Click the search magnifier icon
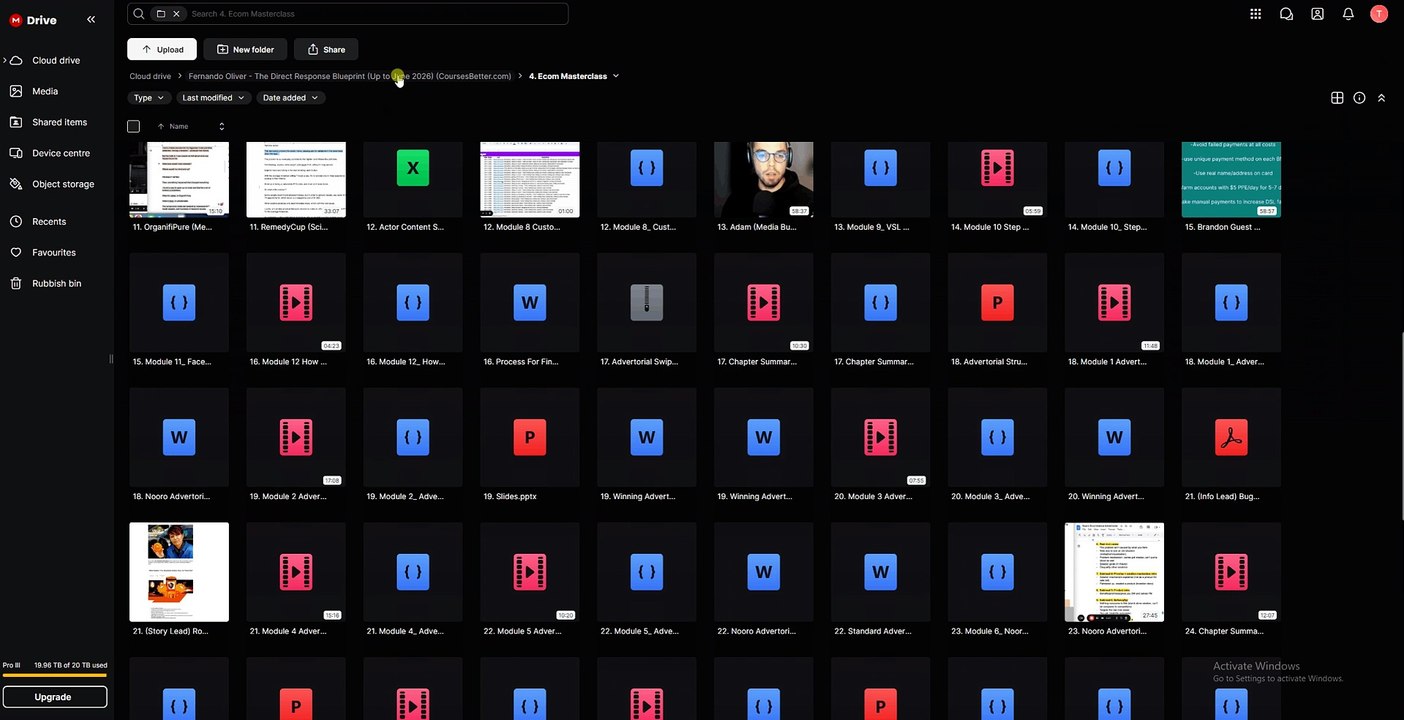This screenshot has width=1404, height=720. 139,14
